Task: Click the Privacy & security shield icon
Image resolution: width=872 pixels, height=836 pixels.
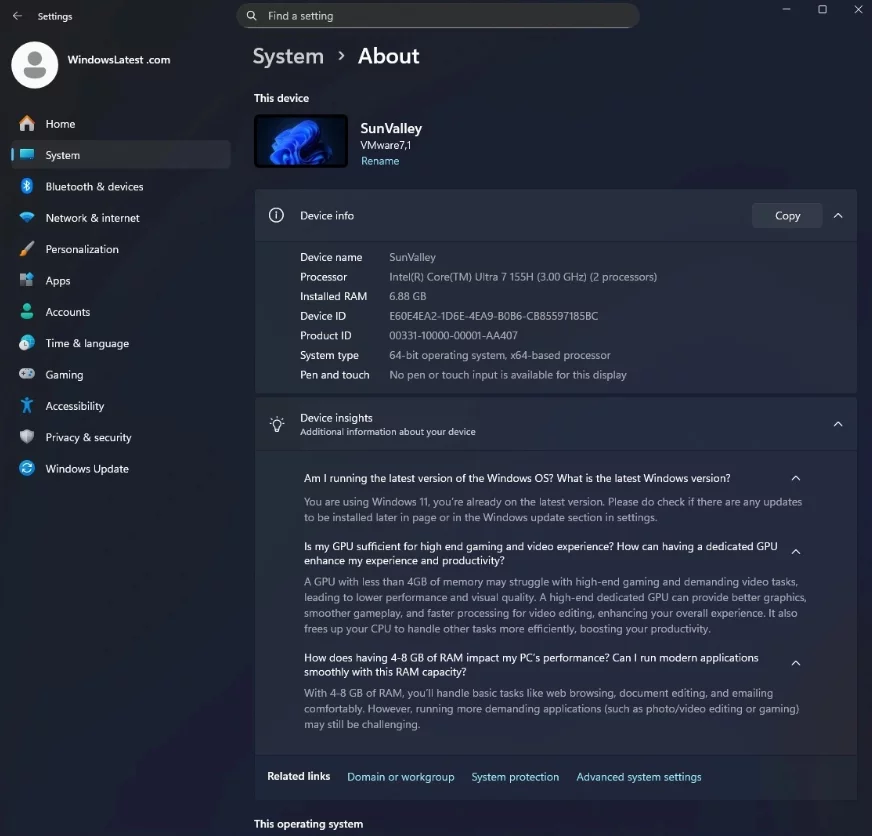Action: (x=27, y=437)
